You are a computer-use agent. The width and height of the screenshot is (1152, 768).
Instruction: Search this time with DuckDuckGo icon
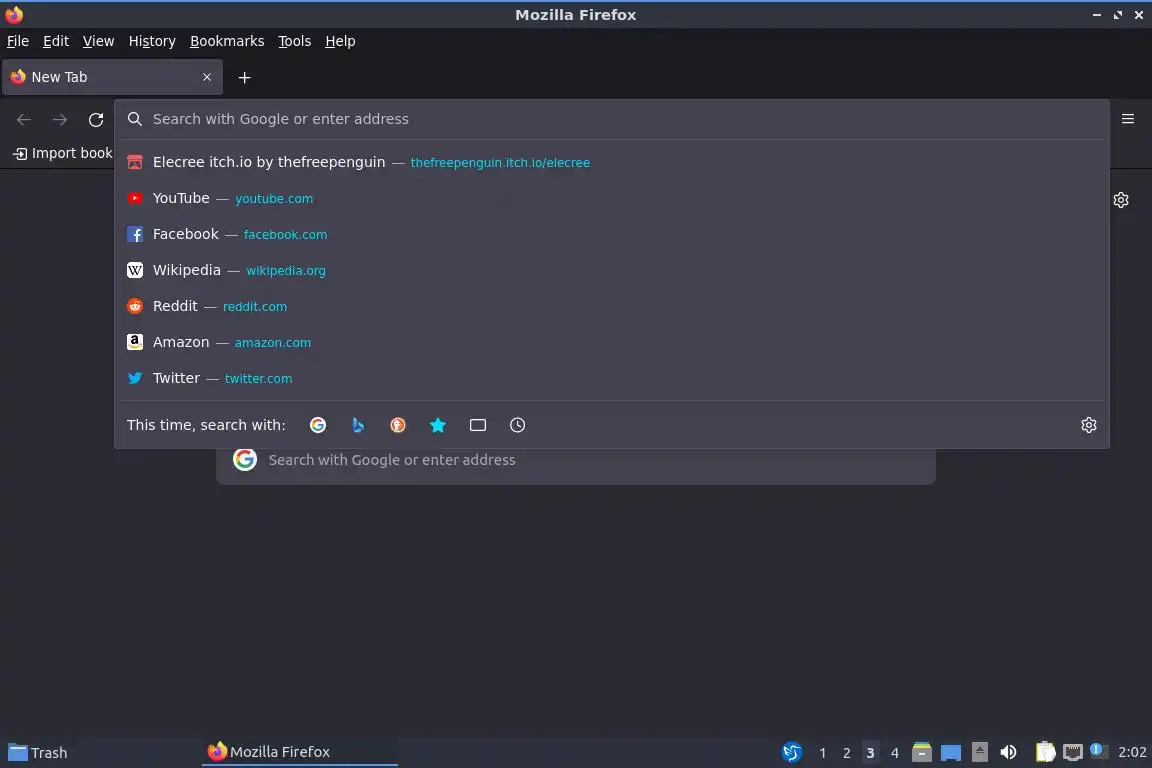397,425
